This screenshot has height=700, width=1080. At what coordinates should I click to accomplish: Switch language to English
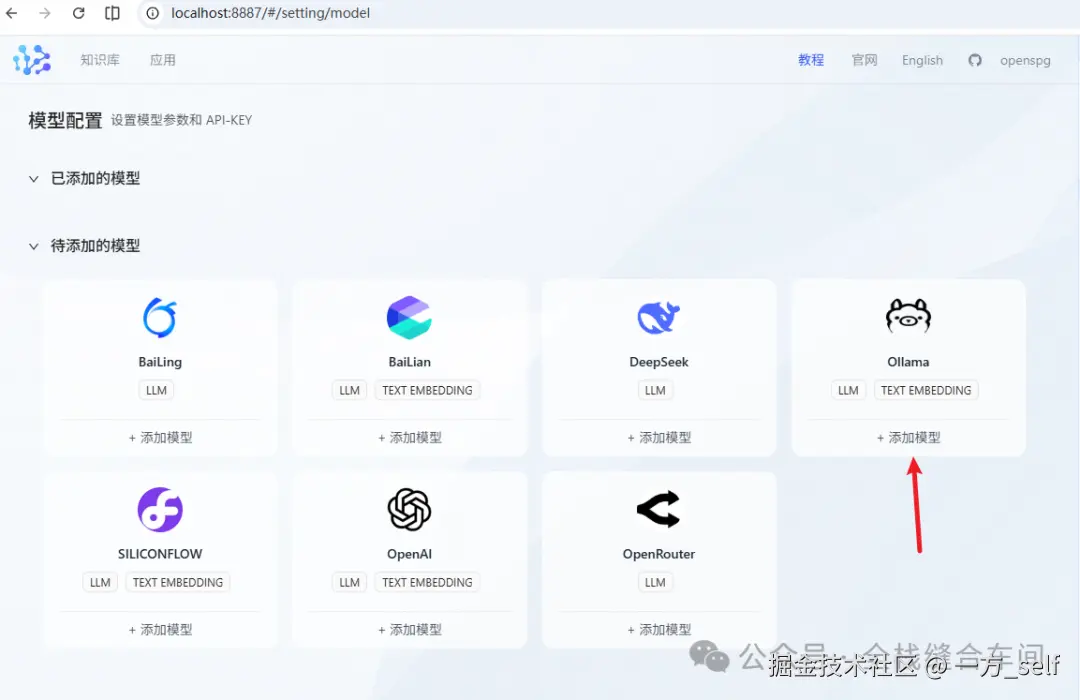point(922,60)
